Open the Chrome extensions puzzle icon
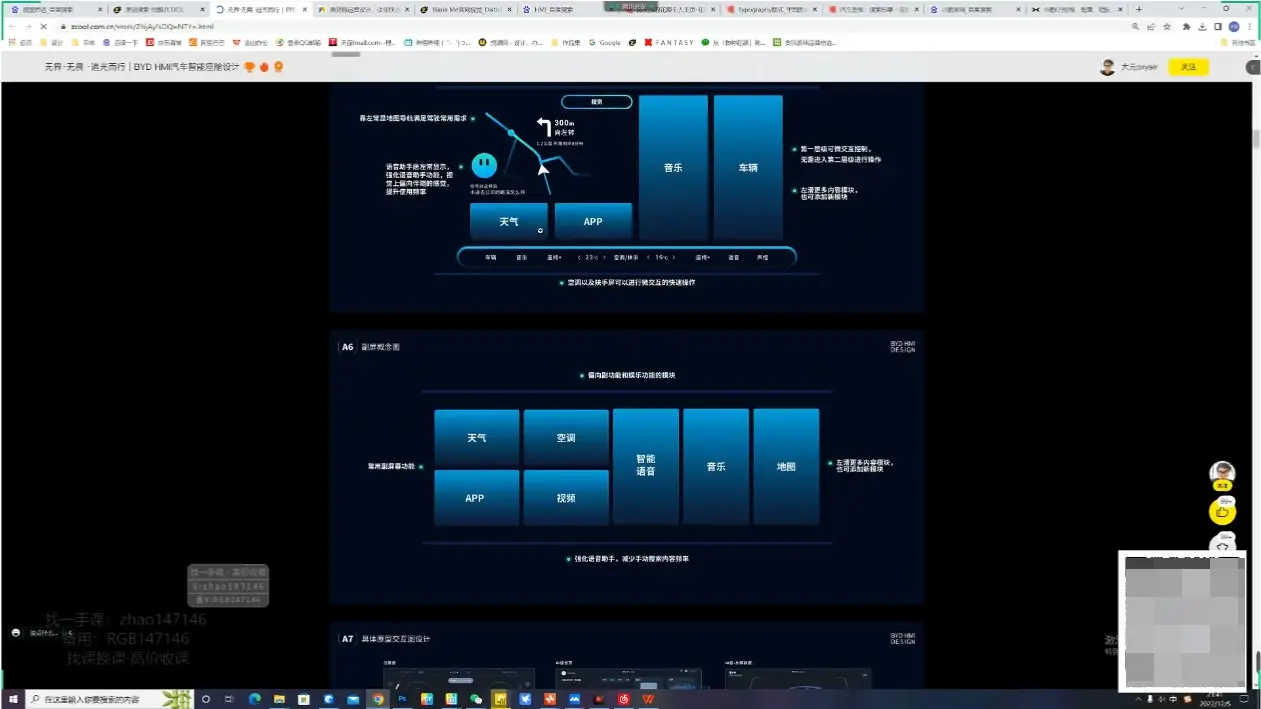The width and height of the screenshot is (1261, 709). (1185, 26)
